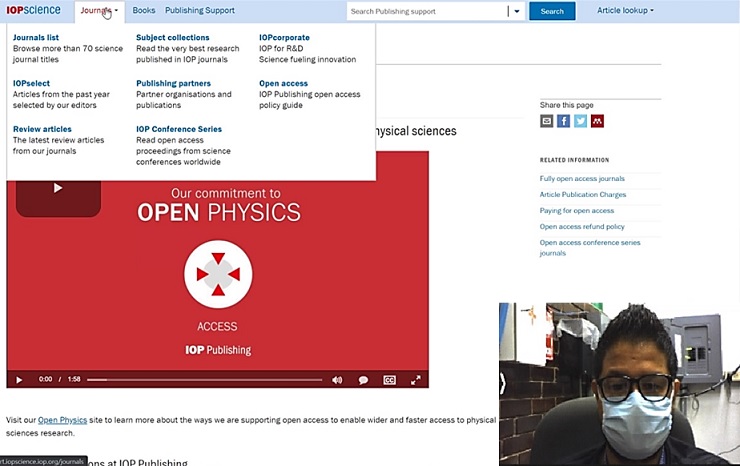Open video transcript speech bubble
Screen dimensions: 740x466
pos(363,380)
